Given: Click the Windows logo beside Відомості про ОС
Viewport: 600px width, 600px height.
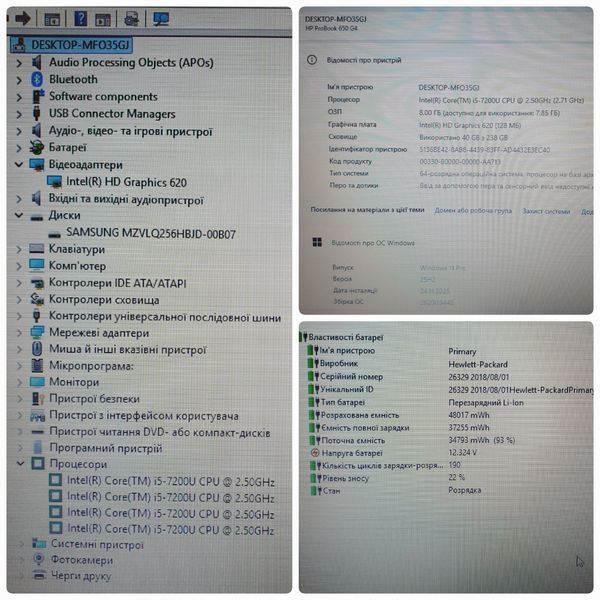Looking at the screenshot, I should pos(317,242).
